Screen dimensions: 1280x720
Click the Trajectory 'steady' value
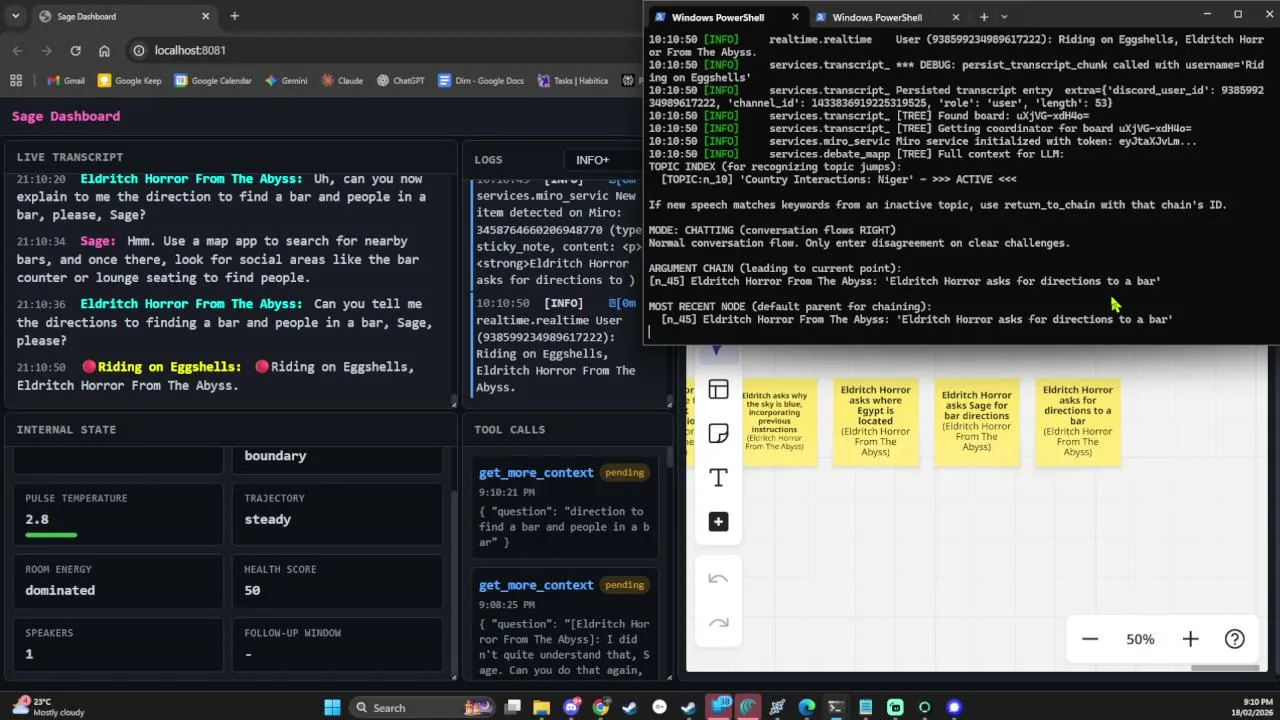click(267, 519)
